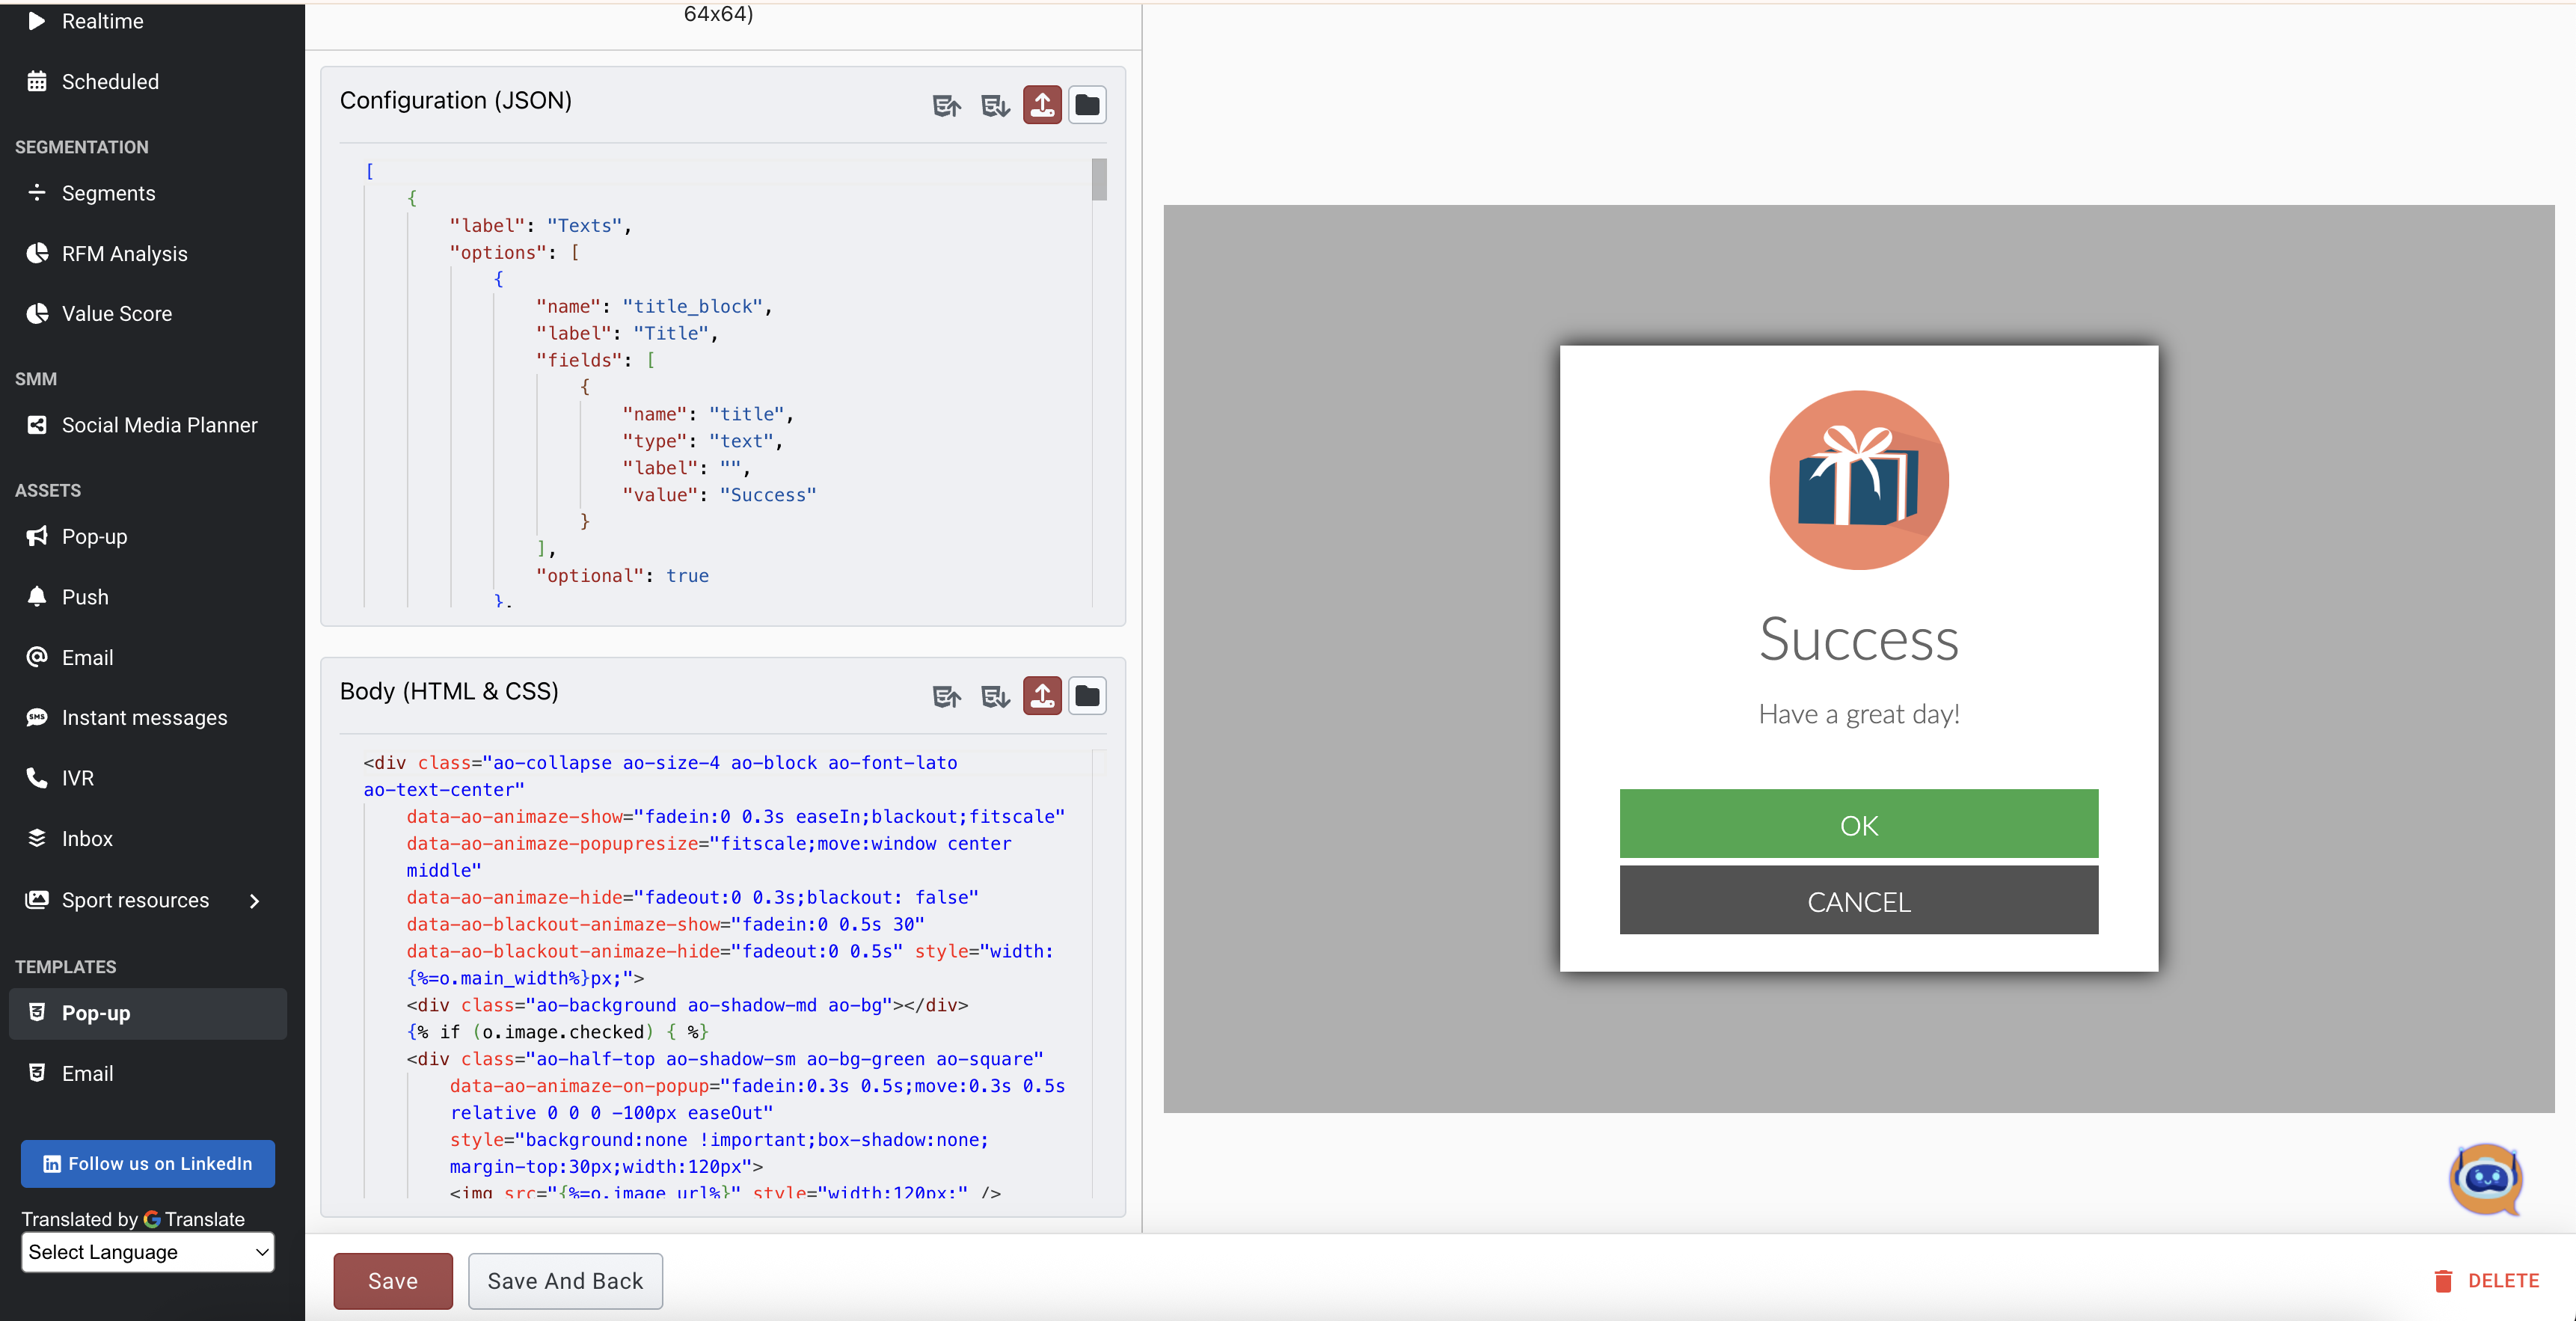Click the JSON editor vertical scrollbar thumb

1099,180
